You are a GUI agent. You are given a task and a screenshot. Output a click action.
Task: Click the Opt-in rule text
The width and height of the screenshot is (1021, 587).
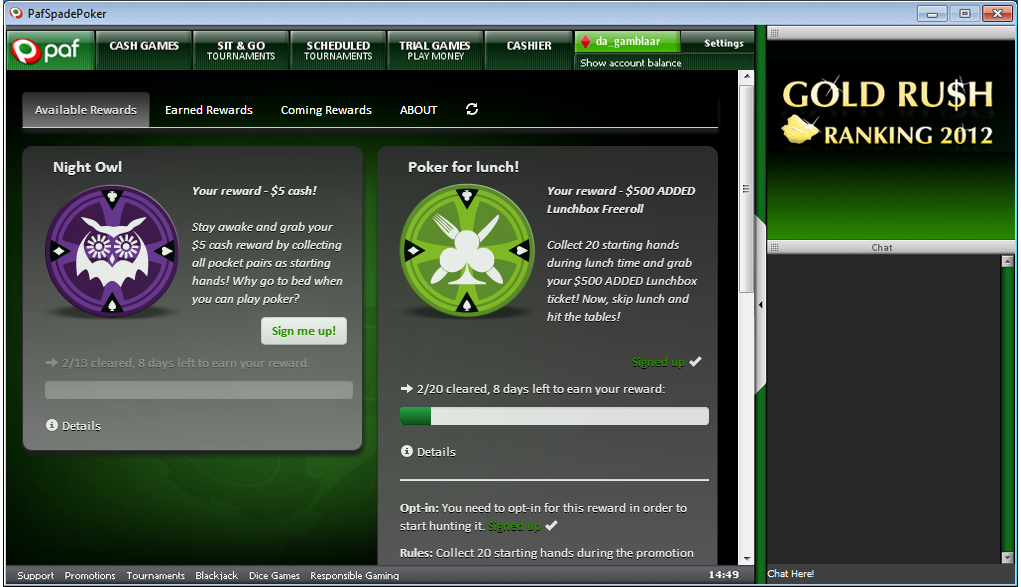click(543, 517)
